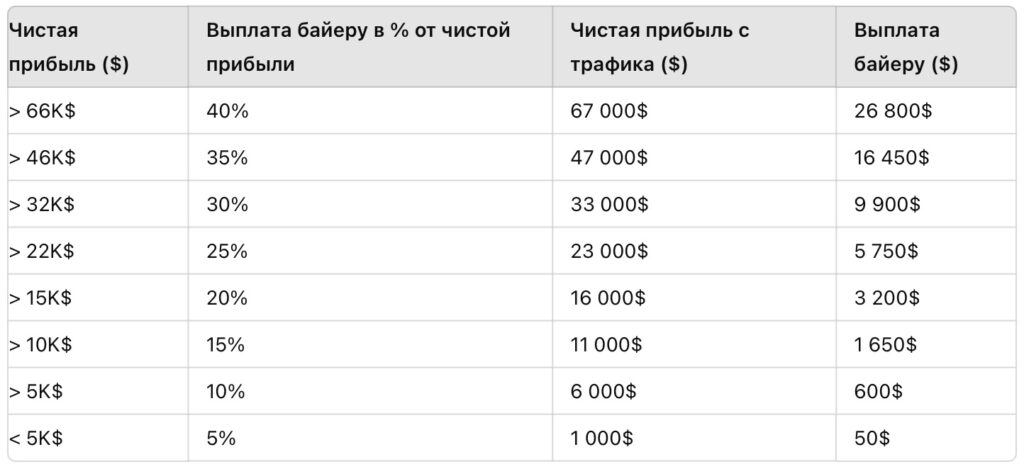Viewport: 1024px width, 469px height.
Task: Click the "Чистая прибыль с трафика ($)" header
Action: click(x=694, y=48)
